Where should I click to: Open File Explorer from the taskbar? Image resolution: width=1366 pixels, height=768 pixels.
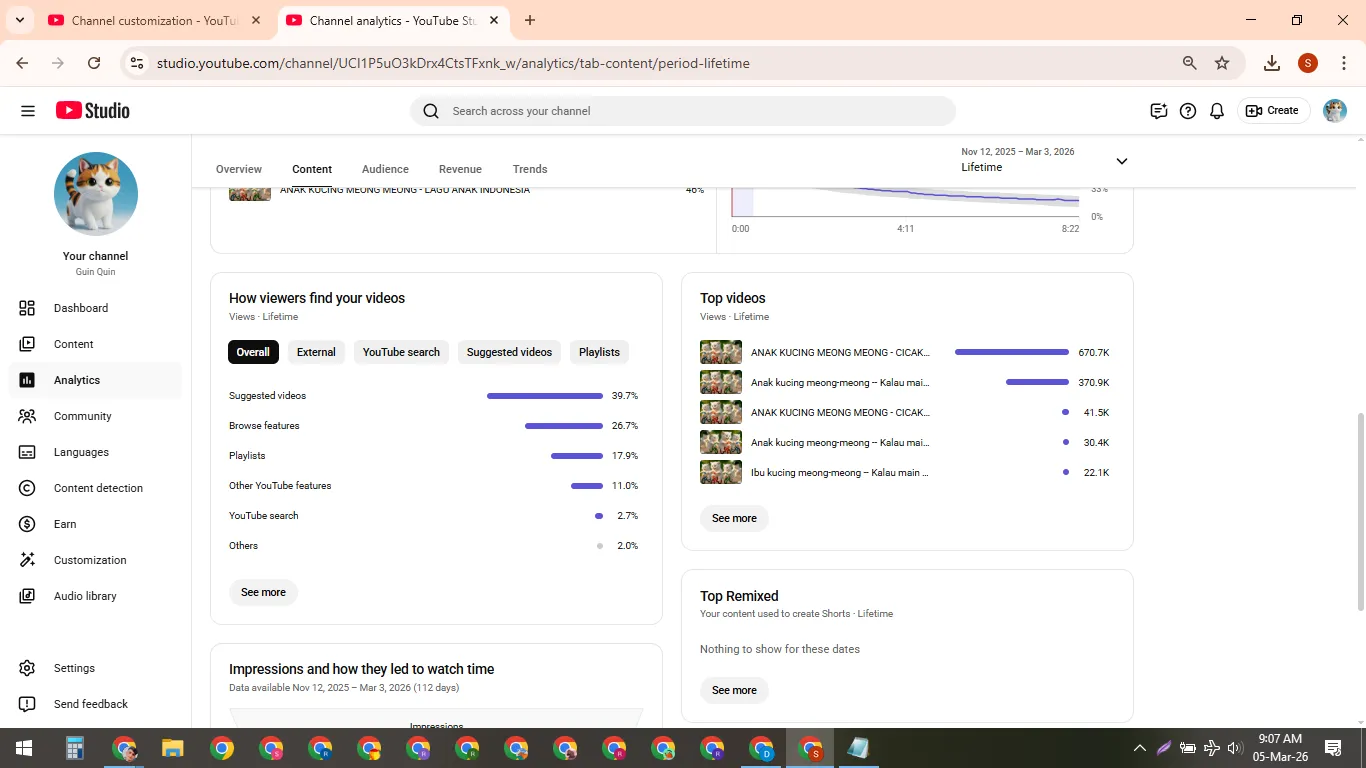point(173,748)
